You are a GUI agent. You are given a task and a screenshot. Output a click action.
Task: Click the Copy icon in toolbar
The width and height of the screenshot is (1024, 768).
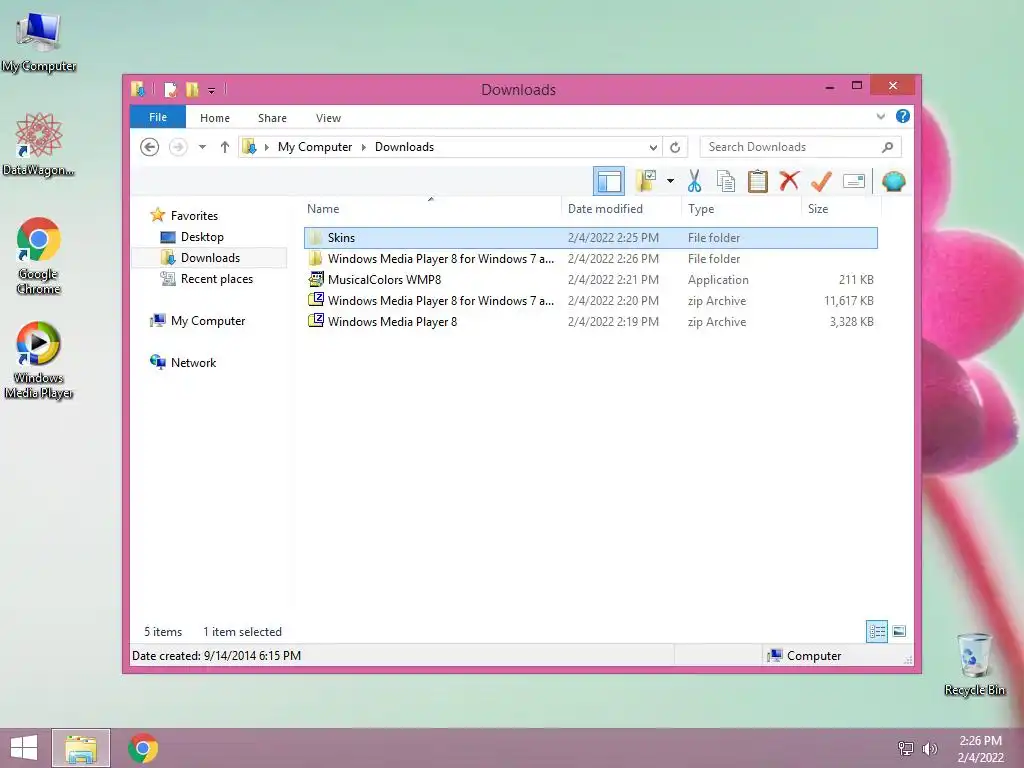pyautogui.click(x=726, y=181)
